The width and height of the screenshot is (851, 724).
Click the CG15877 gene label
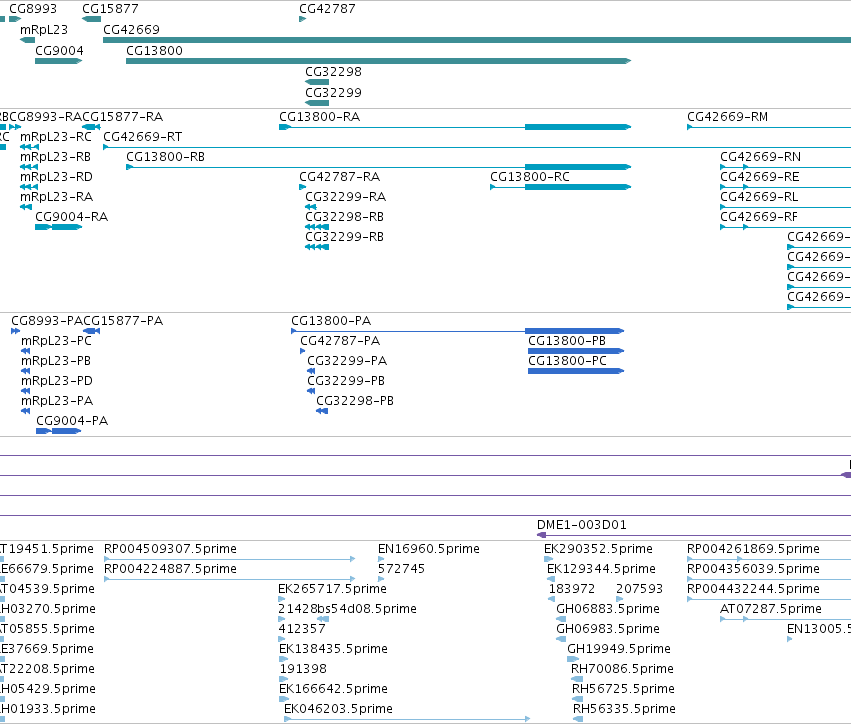pyautogui.click(x=110, y=9)
